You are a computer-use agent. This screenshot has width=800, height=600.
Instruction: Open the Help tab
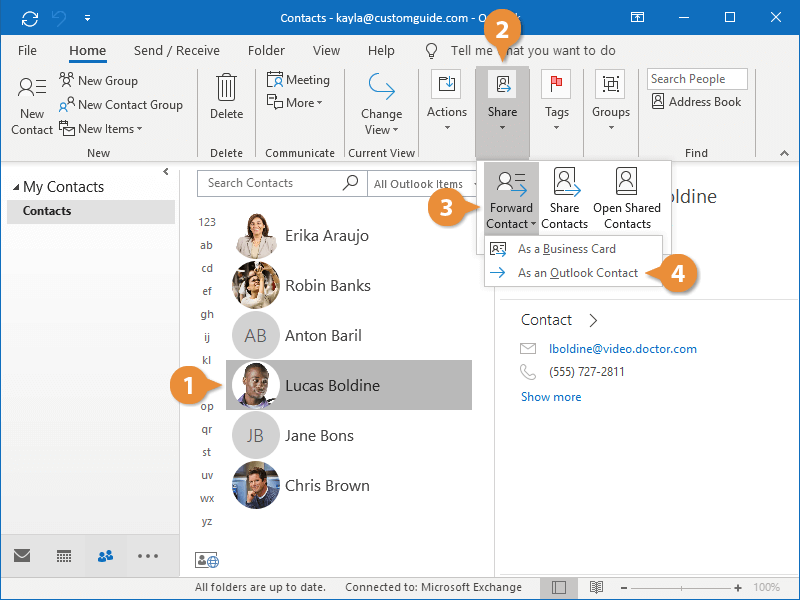click(x=381, y=51)
